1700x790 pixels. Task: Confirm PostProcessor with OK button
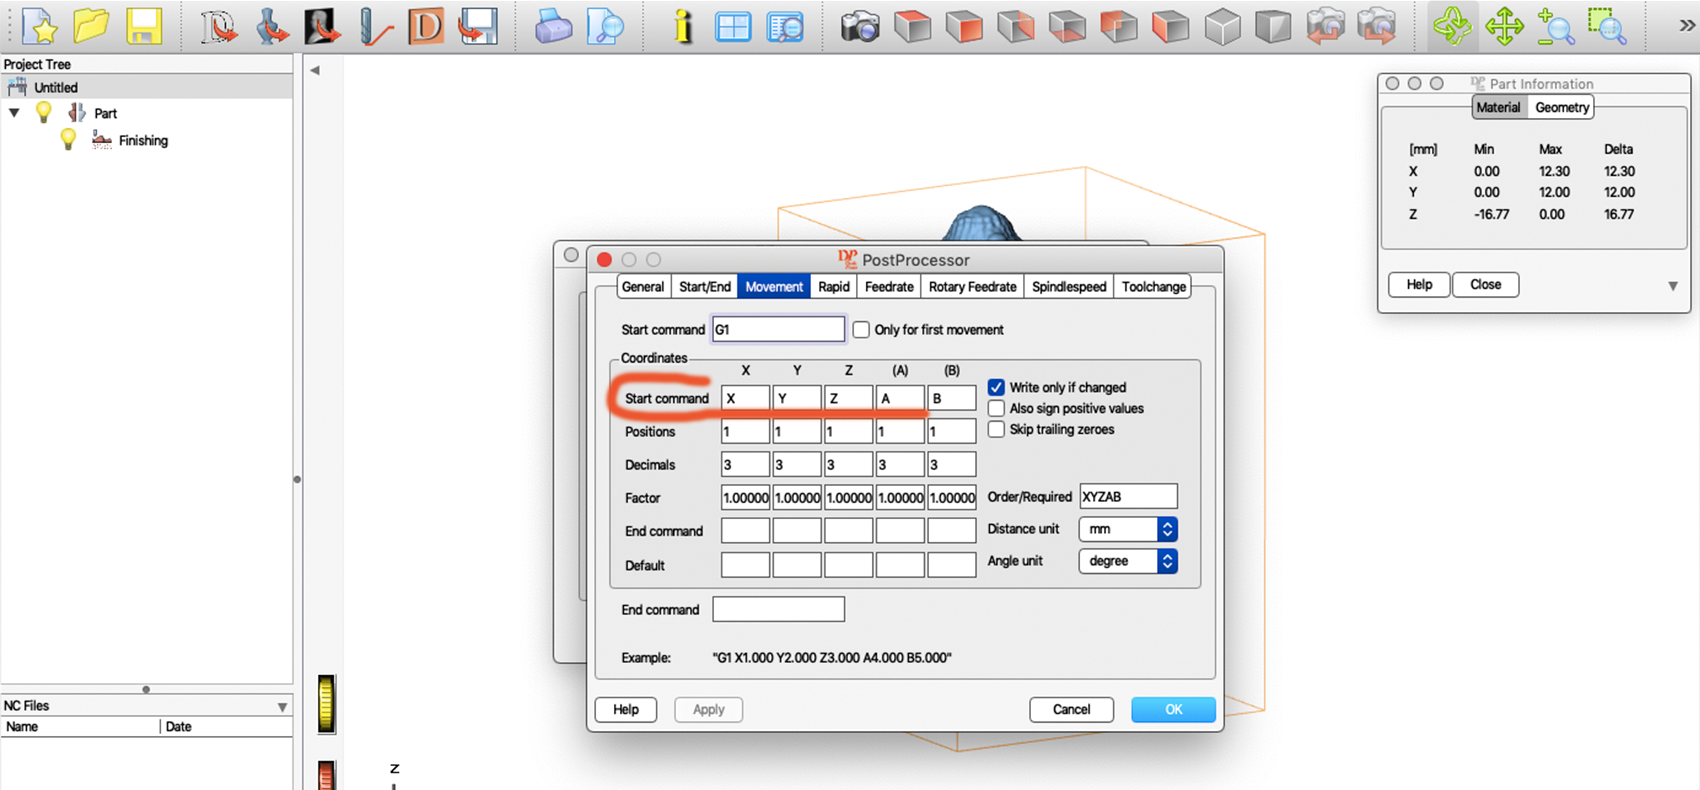1173,709
